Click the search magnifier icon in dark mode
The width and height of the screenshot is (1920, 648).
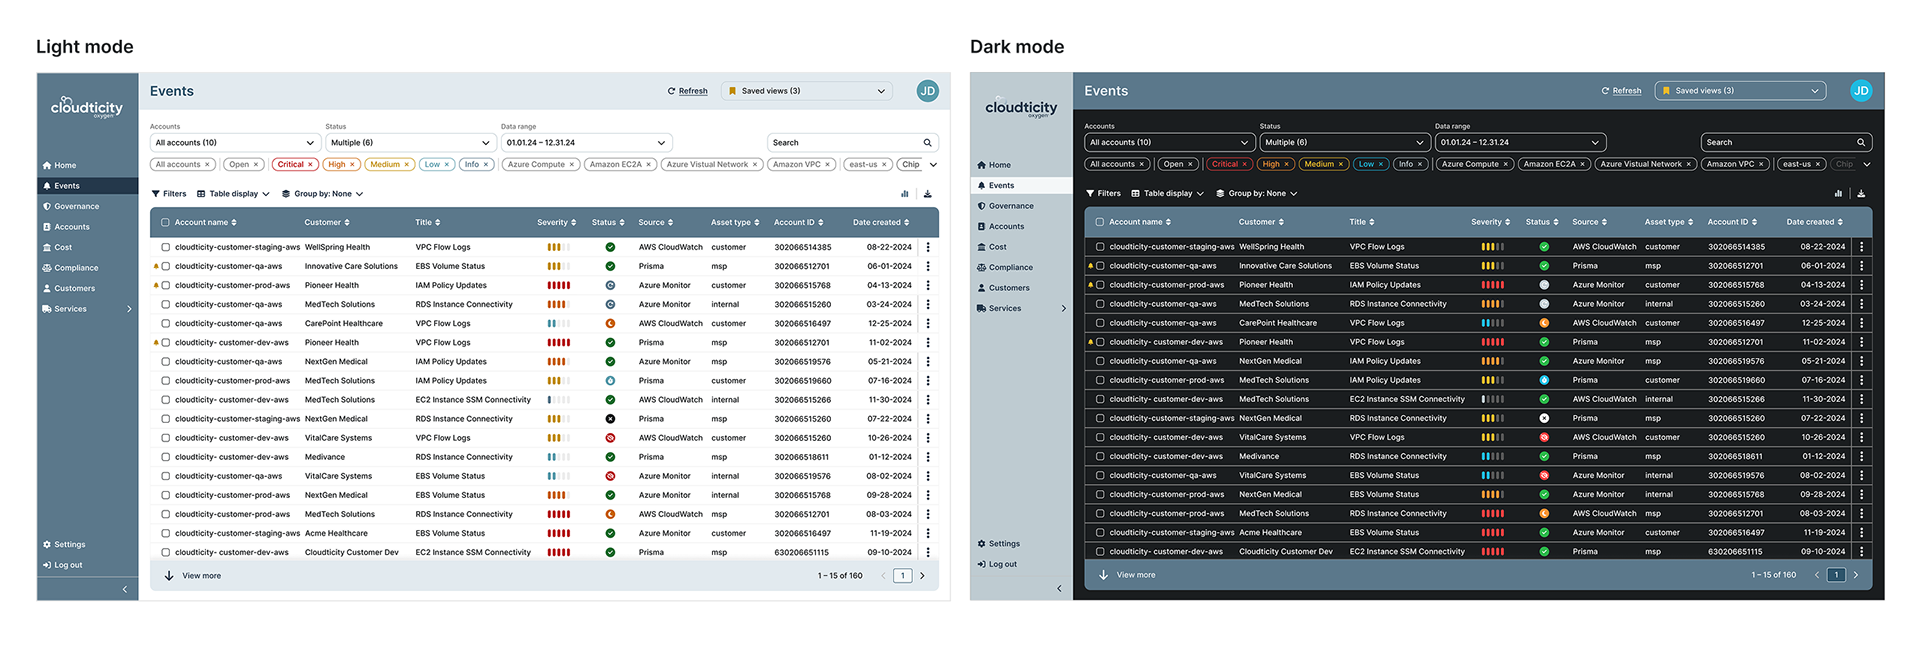(1861, 142)
